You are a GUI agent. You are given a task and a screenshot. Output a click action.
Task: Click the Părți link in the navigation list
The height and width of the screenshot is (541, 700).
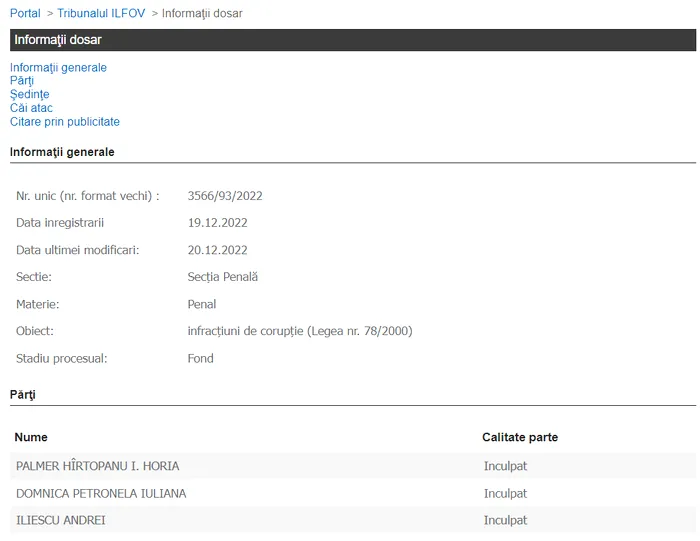point(22,81)
